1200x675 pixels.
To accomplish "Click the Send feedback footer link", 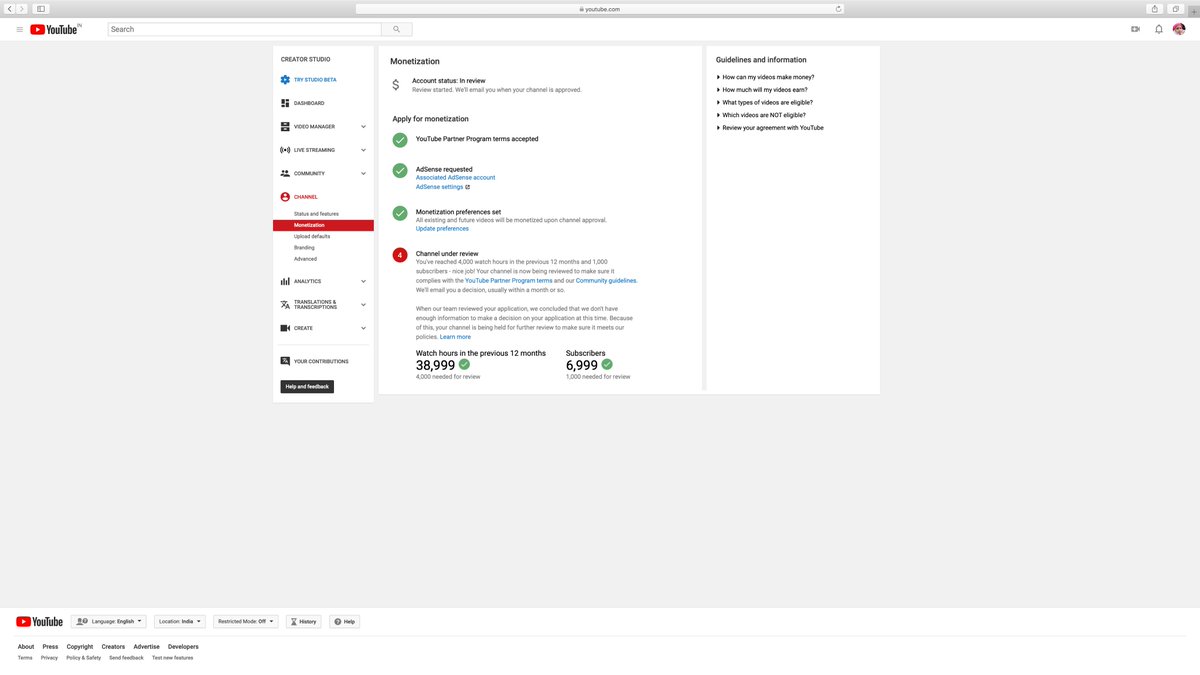I will tap(127, 658).
